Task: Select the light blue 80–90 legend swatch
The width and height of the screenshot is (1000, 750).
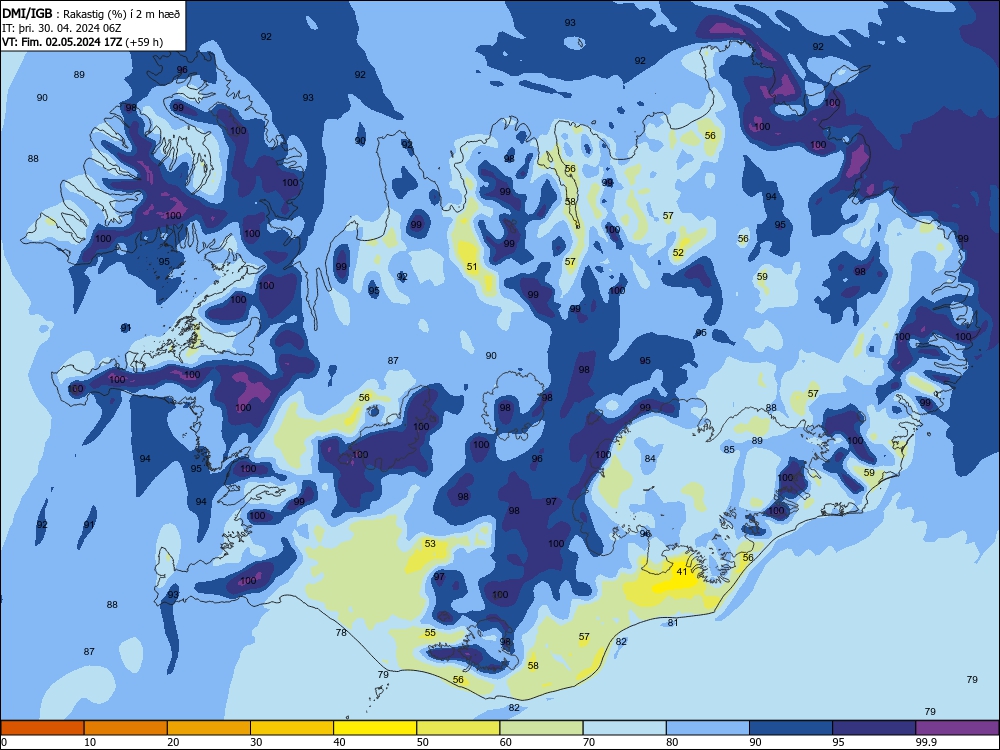Action: click(x=708, y=728)
